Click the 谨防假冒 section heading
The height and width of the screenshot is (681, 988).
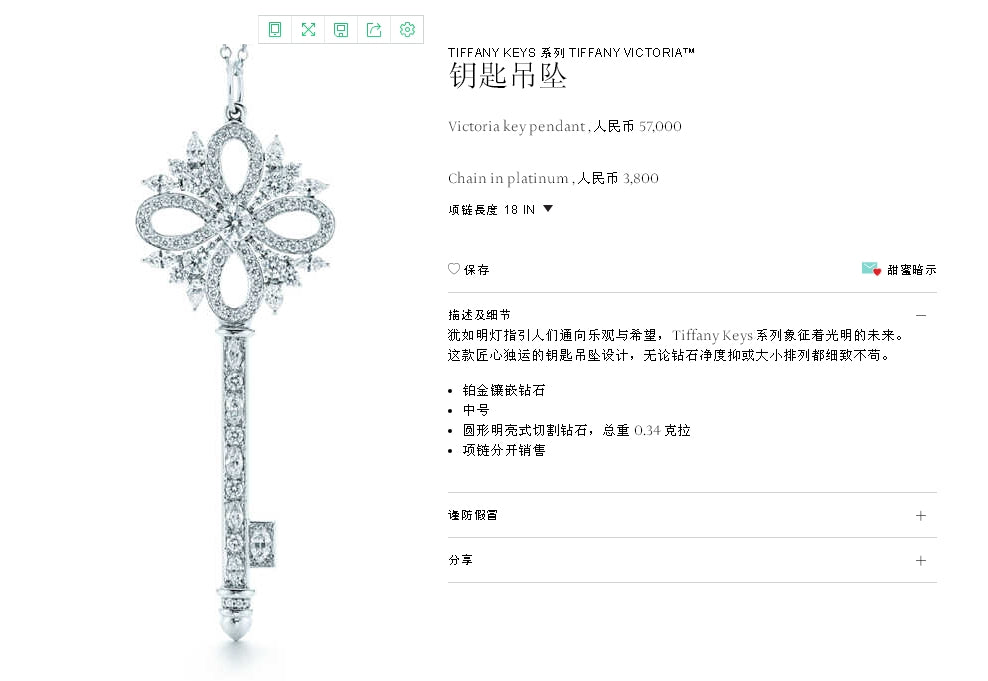(x=473, y=515)
